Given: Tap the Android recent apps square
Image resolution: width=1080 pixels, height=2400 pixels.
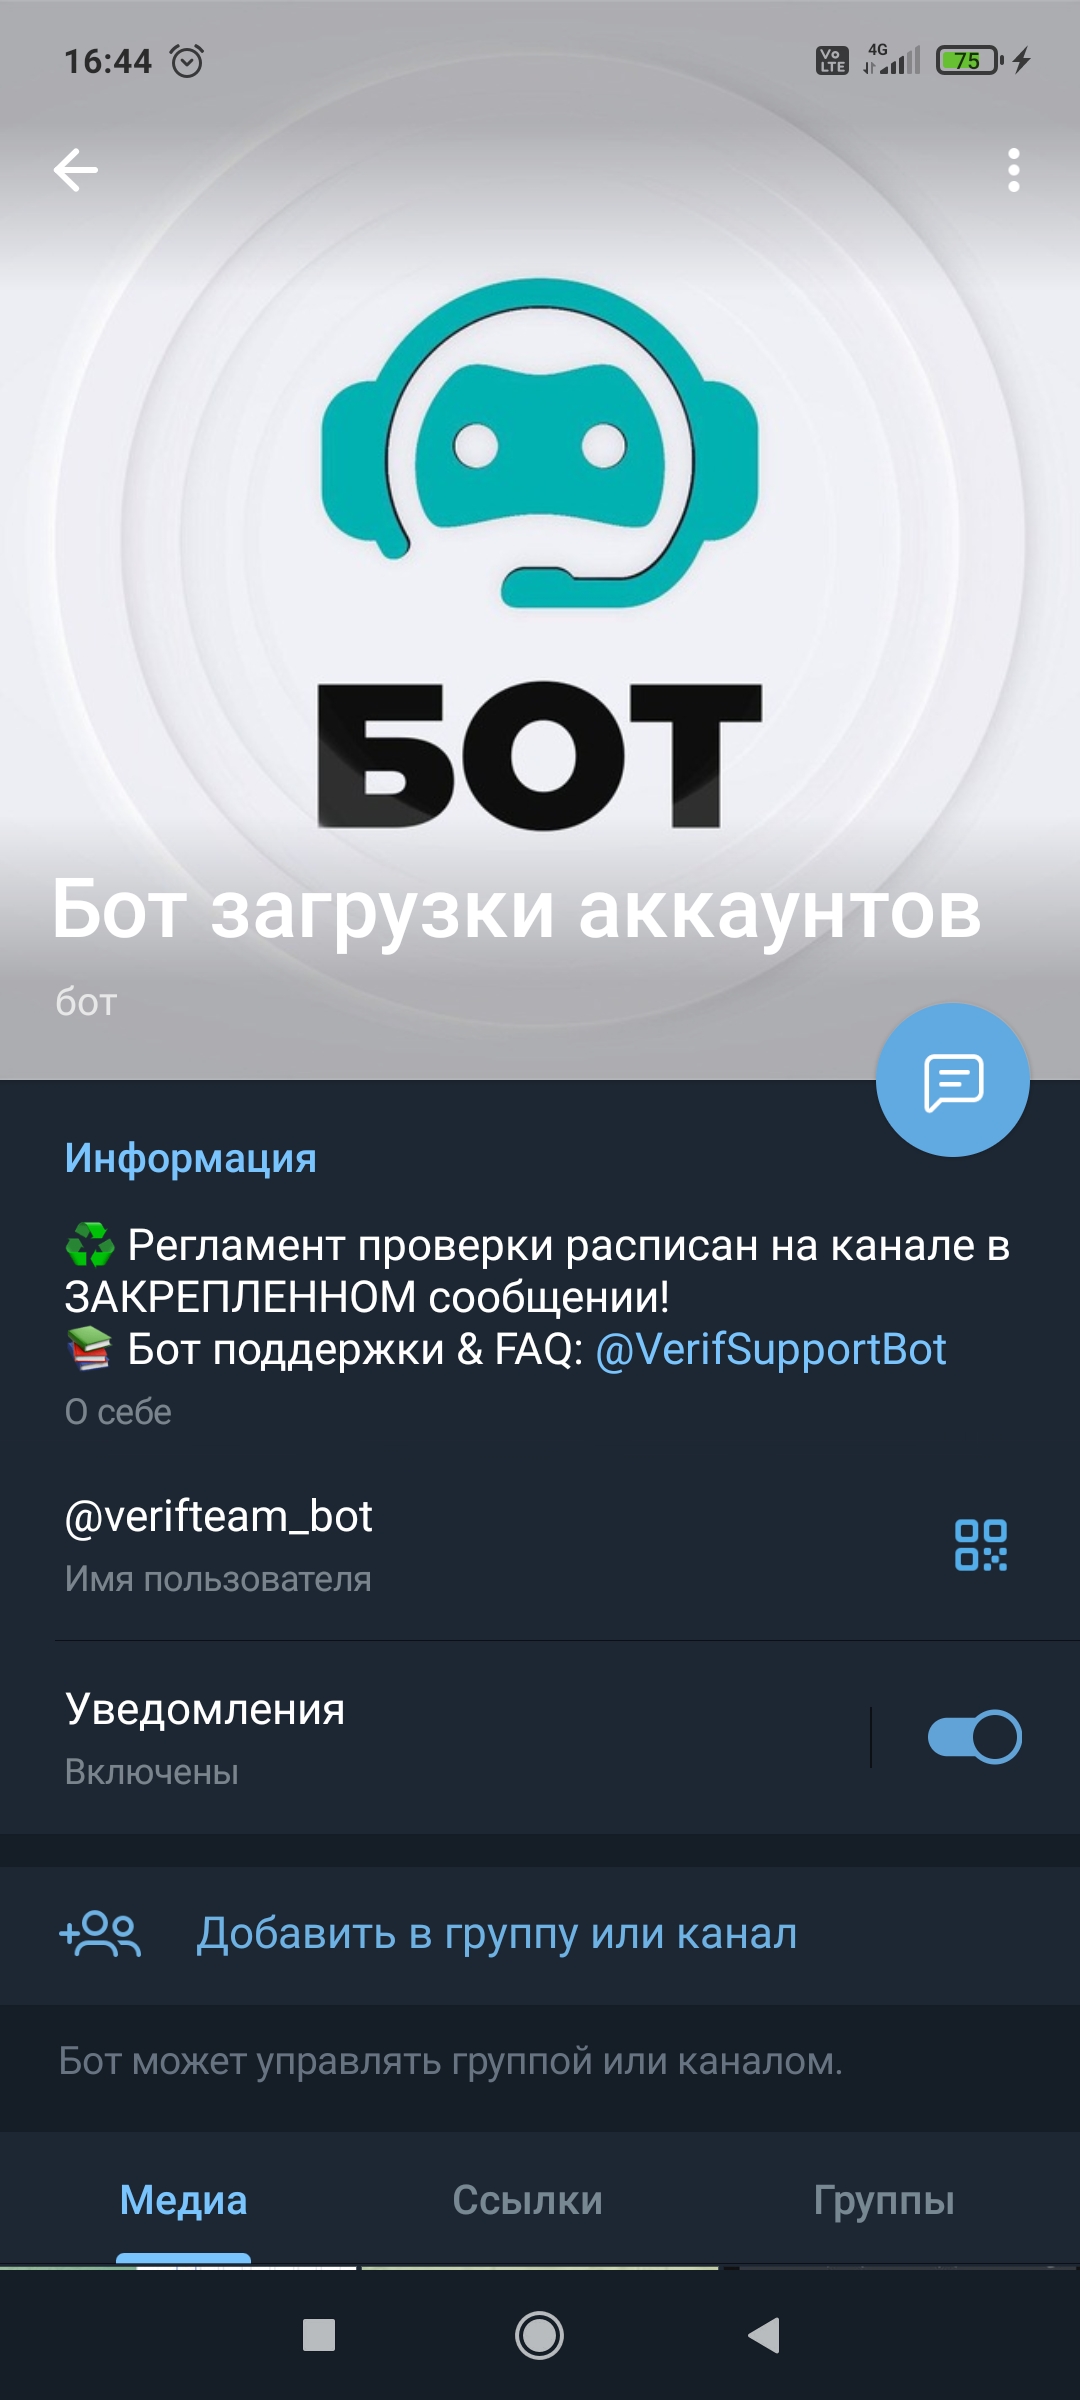Looking at the screenshot, I should click(x=319, y=2335).
